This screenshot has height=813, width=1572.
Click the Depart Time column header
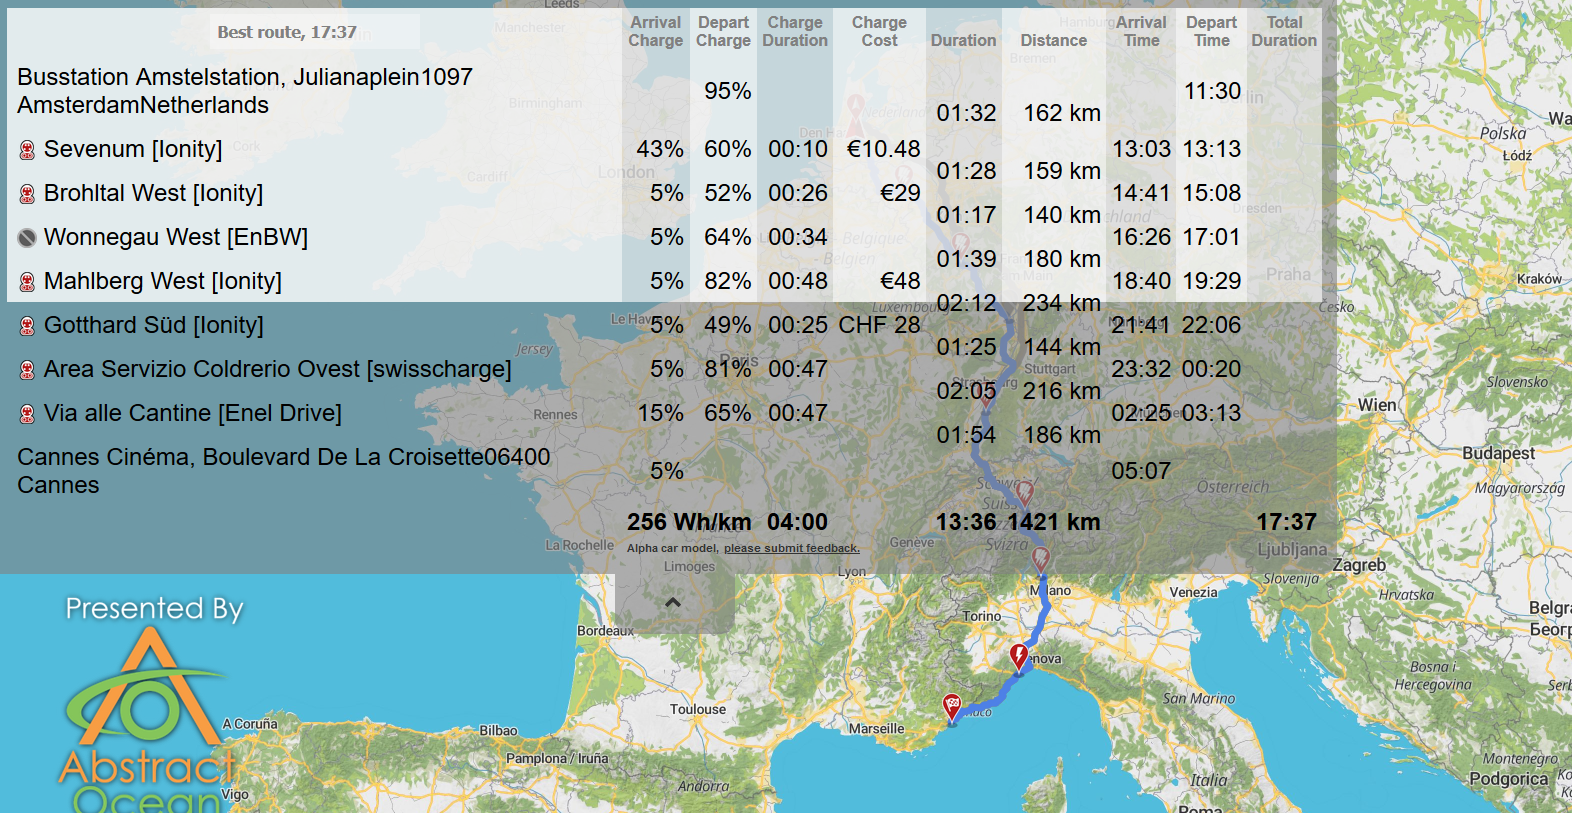(x=1212, y=31)
